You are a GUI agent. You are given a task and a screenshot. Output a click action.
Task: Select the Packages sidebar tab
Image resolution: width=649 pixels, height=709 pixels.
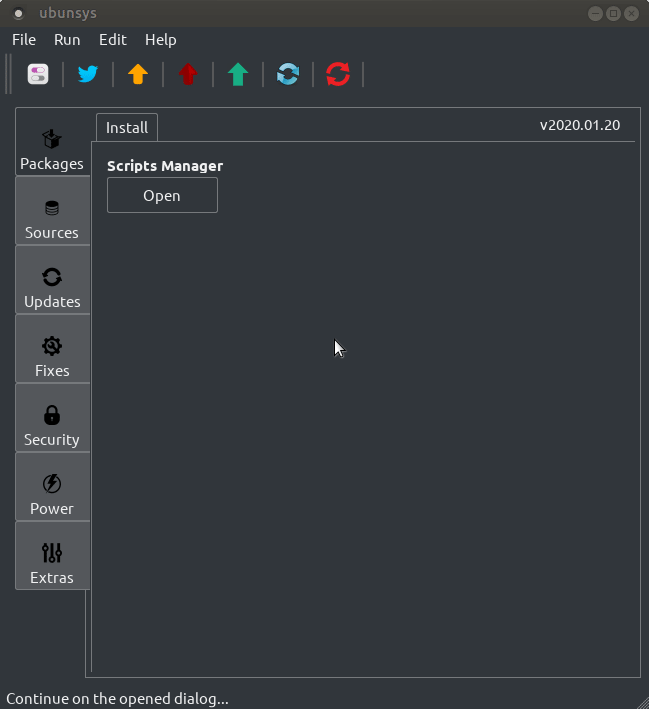tap(52, 142)
